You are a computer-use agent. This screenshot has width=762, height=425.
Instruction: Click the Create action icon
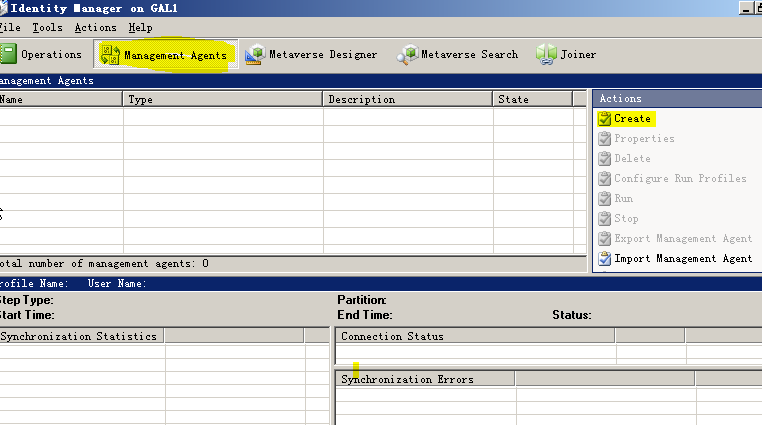[x=605, y=119]
